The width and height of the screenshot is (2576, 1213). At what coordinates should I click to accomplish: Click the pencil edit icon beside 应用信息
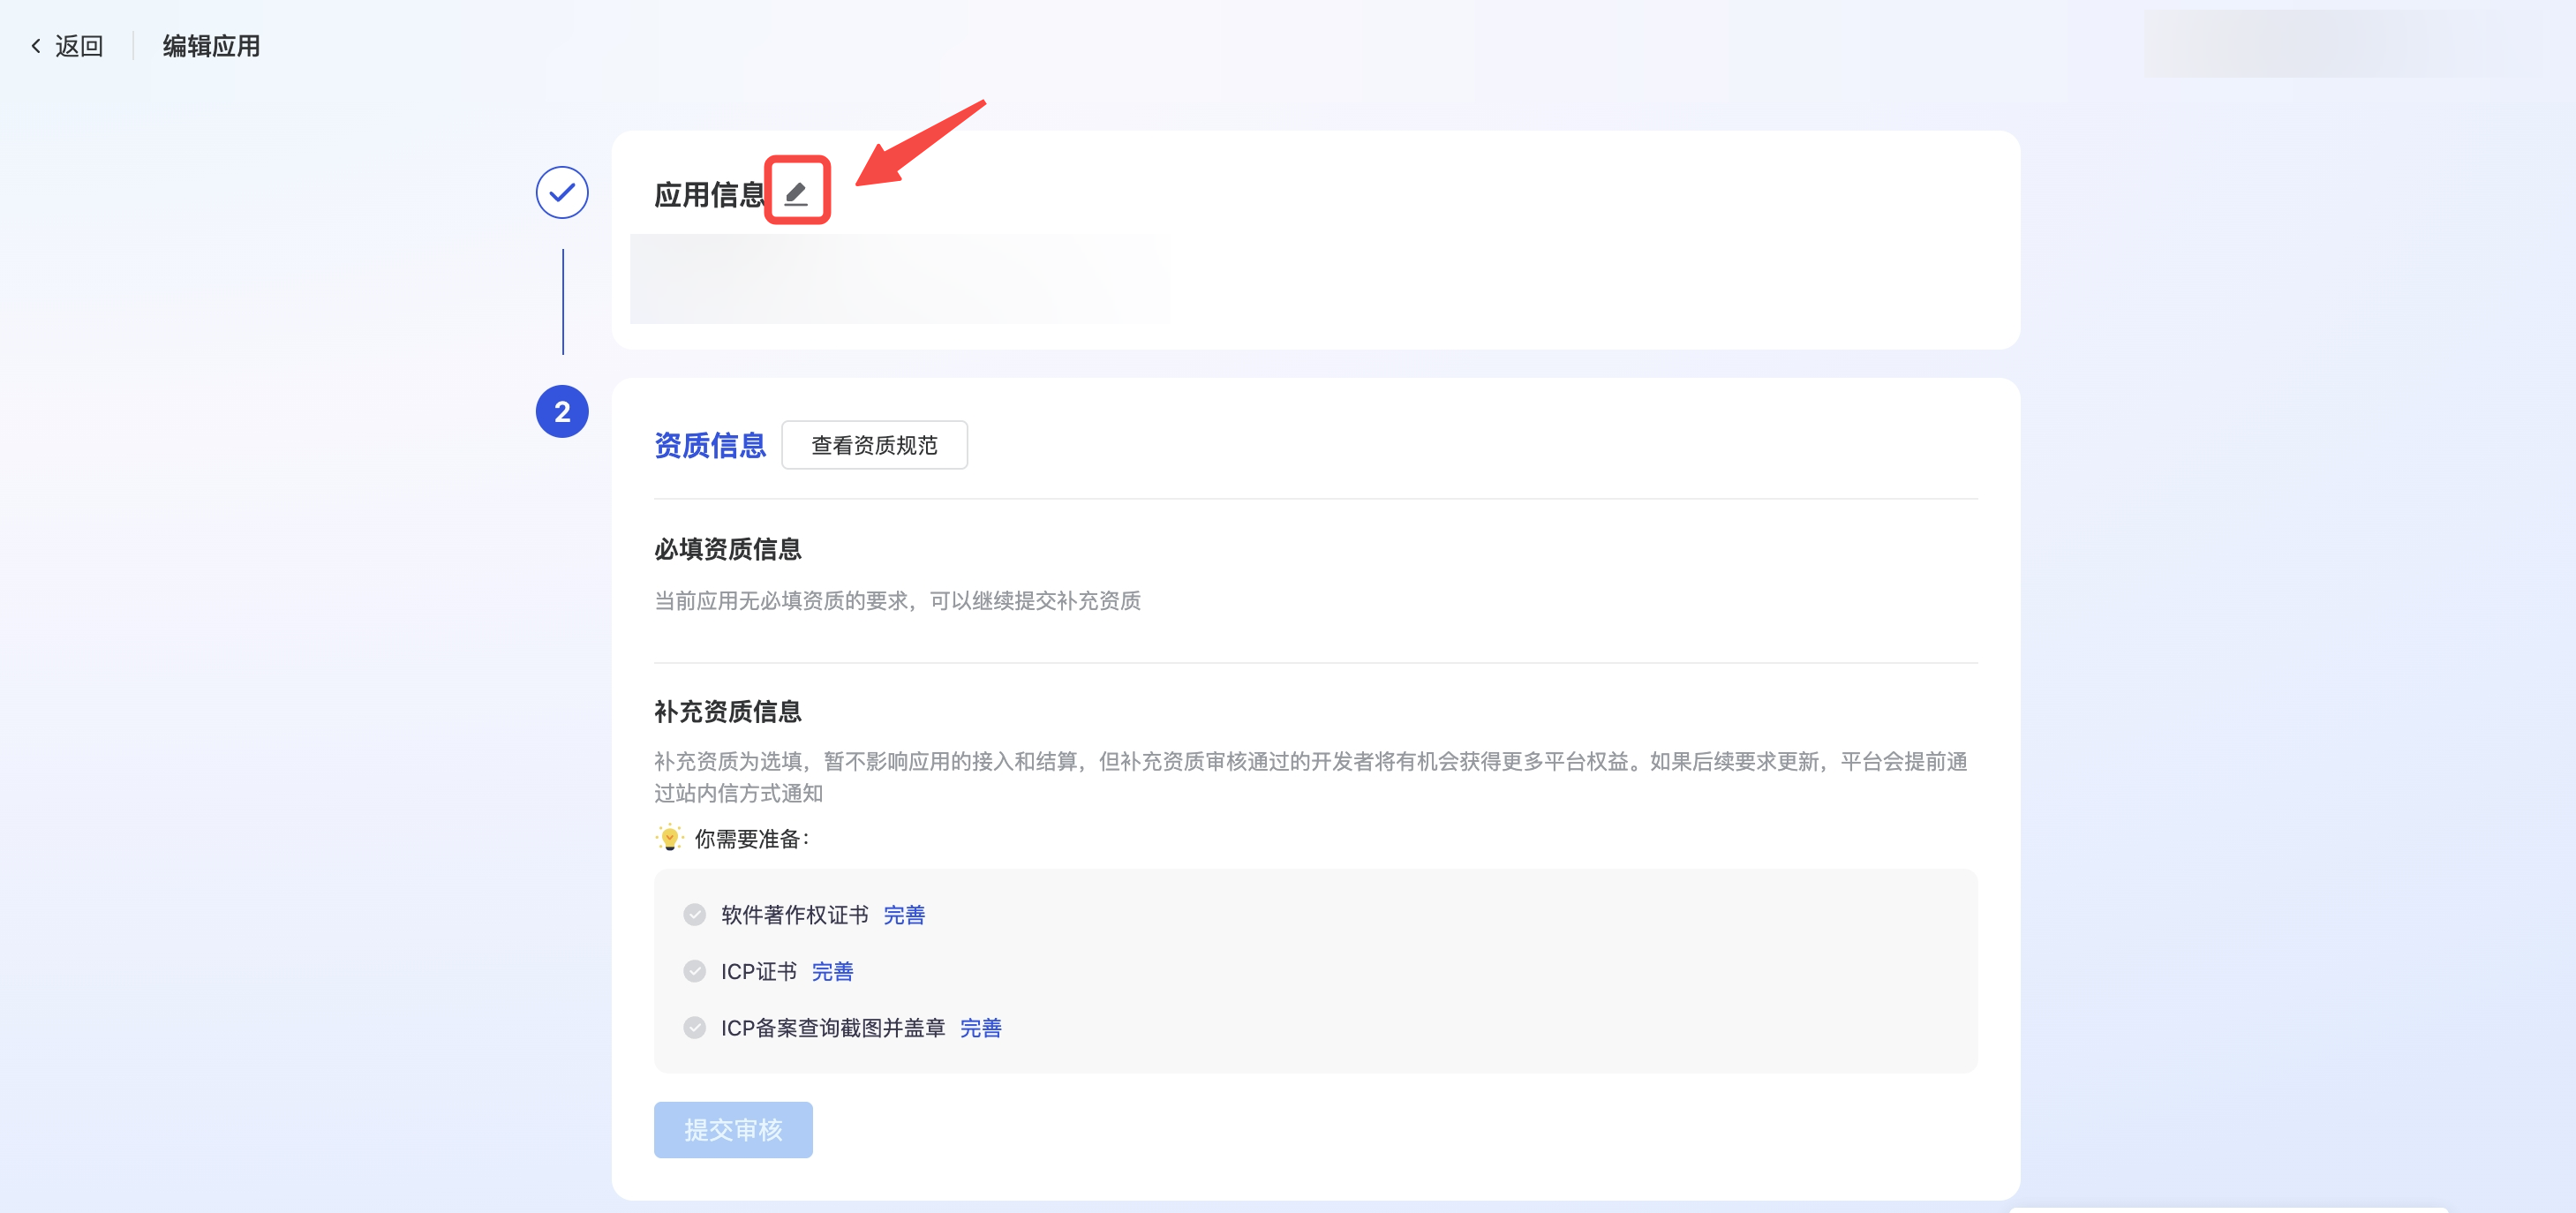pos(796,192)
